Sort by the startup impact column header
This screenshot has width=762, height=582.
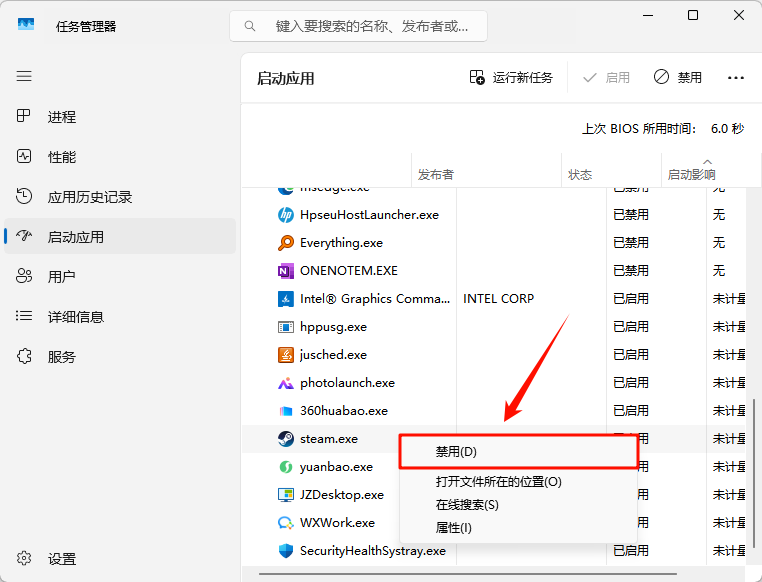[691, 174]
